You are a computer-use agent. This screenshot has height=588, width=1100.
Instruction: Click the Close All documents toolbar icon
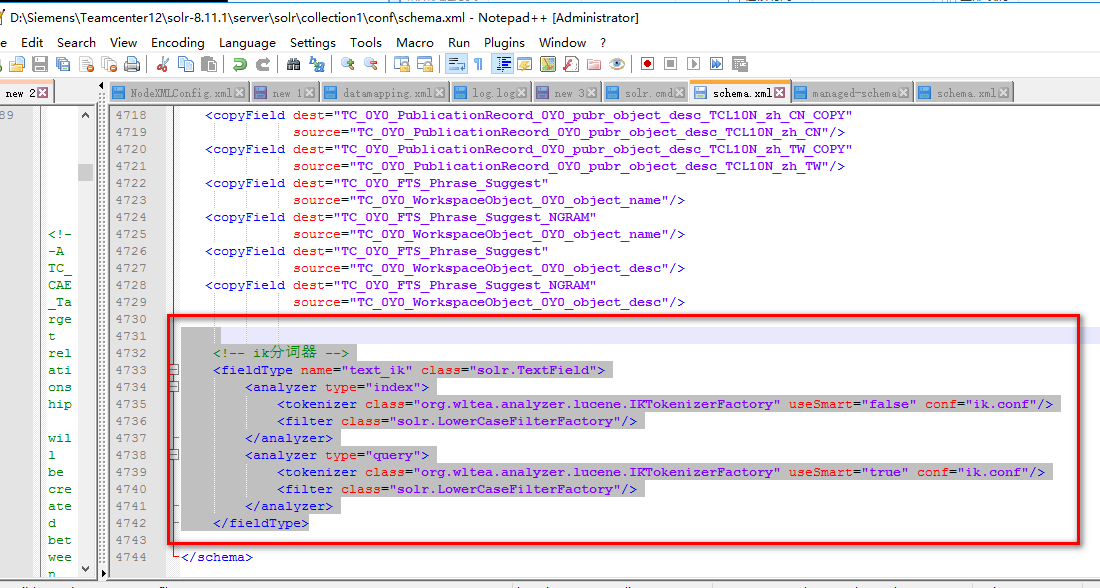click(x=109, y=65)
